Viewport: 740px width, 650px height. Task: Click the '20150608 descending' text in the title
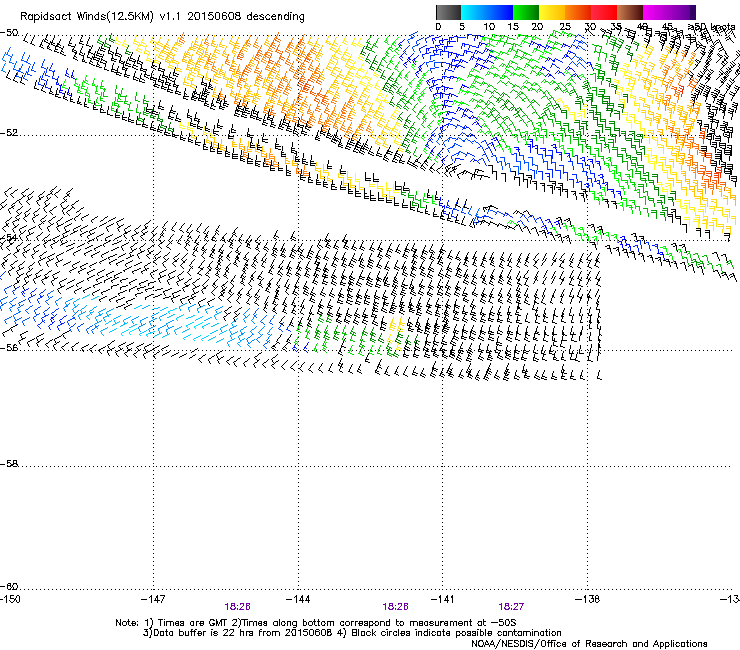246,17
